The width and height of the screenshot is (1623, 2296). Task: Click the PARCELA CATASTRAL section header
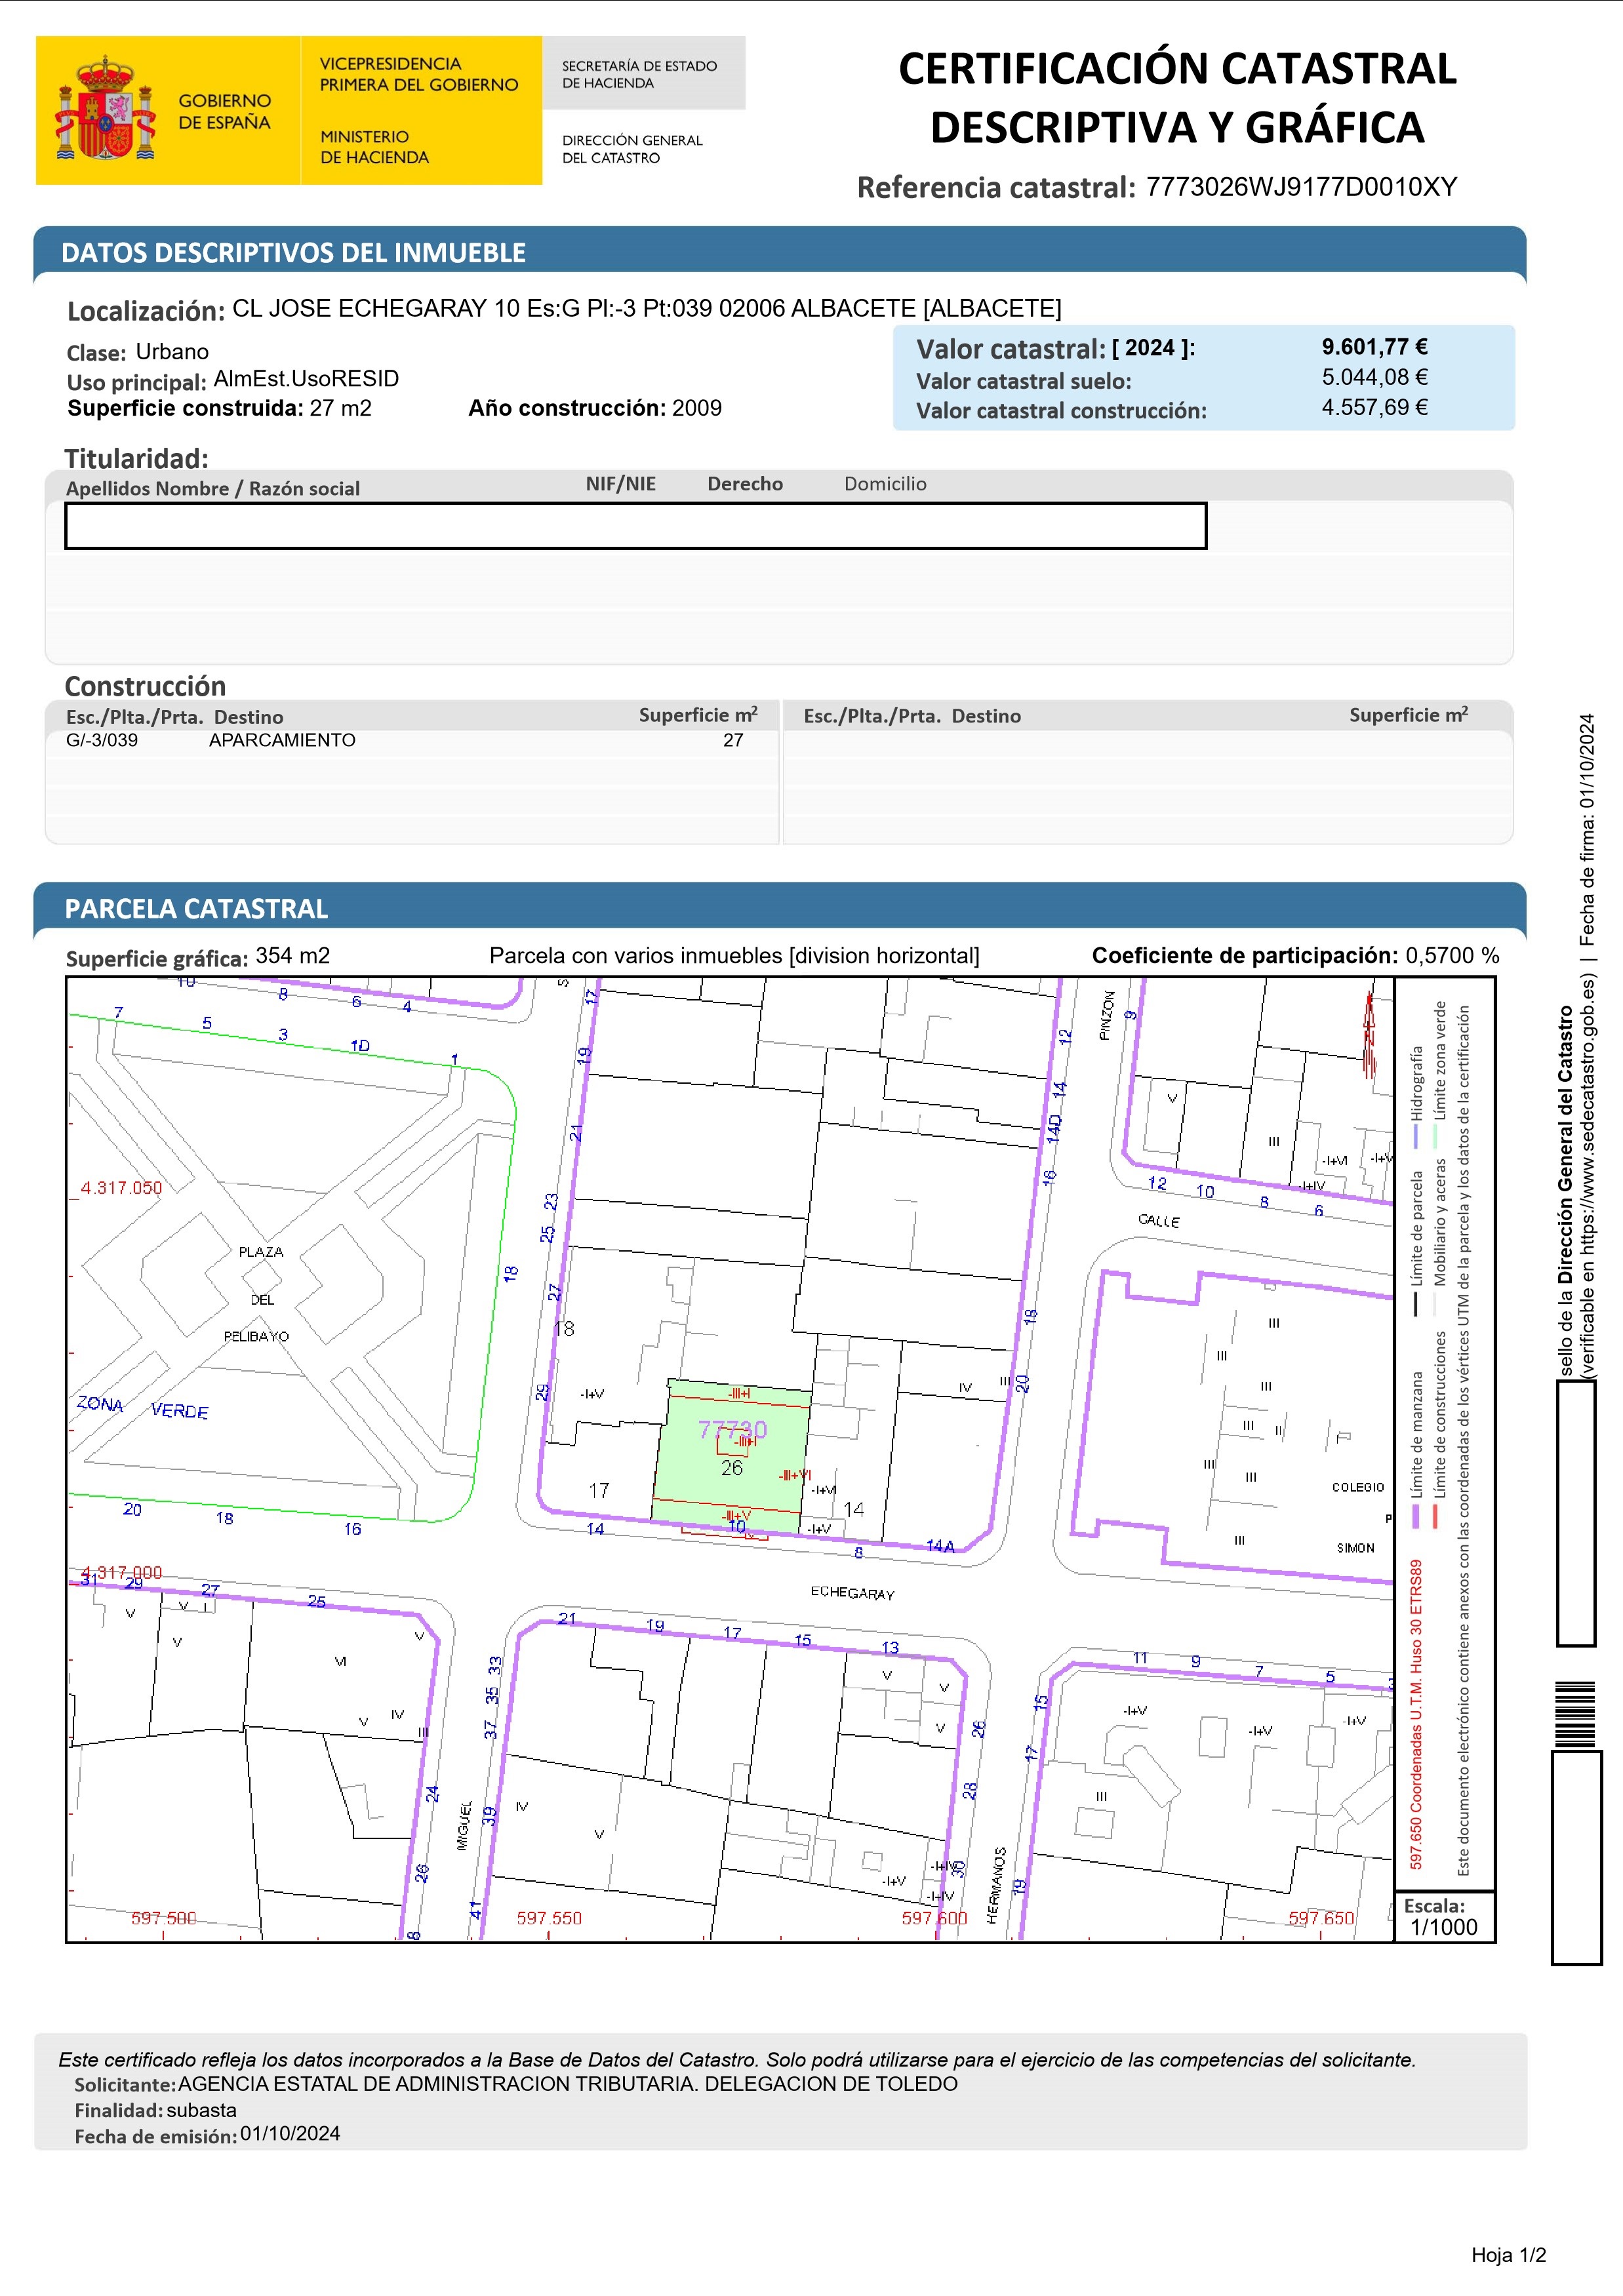pyautogui.click(x=196, y=909)
